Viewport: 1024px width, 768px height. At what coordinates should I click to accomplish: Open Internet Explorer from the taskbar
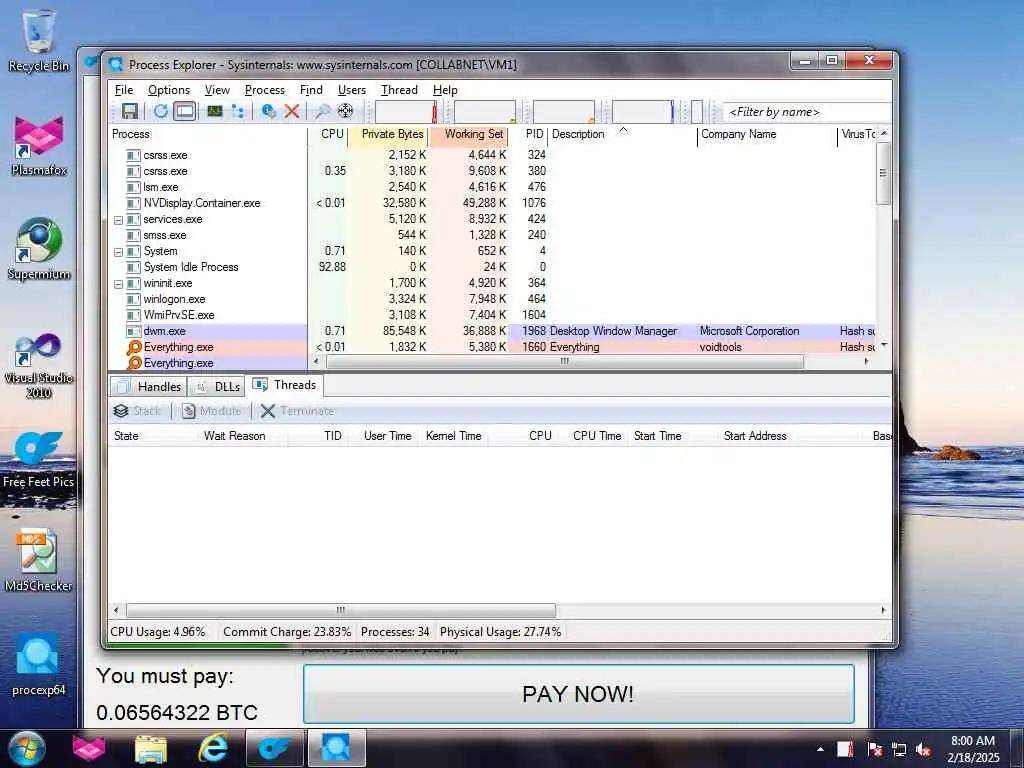(214, 748)
